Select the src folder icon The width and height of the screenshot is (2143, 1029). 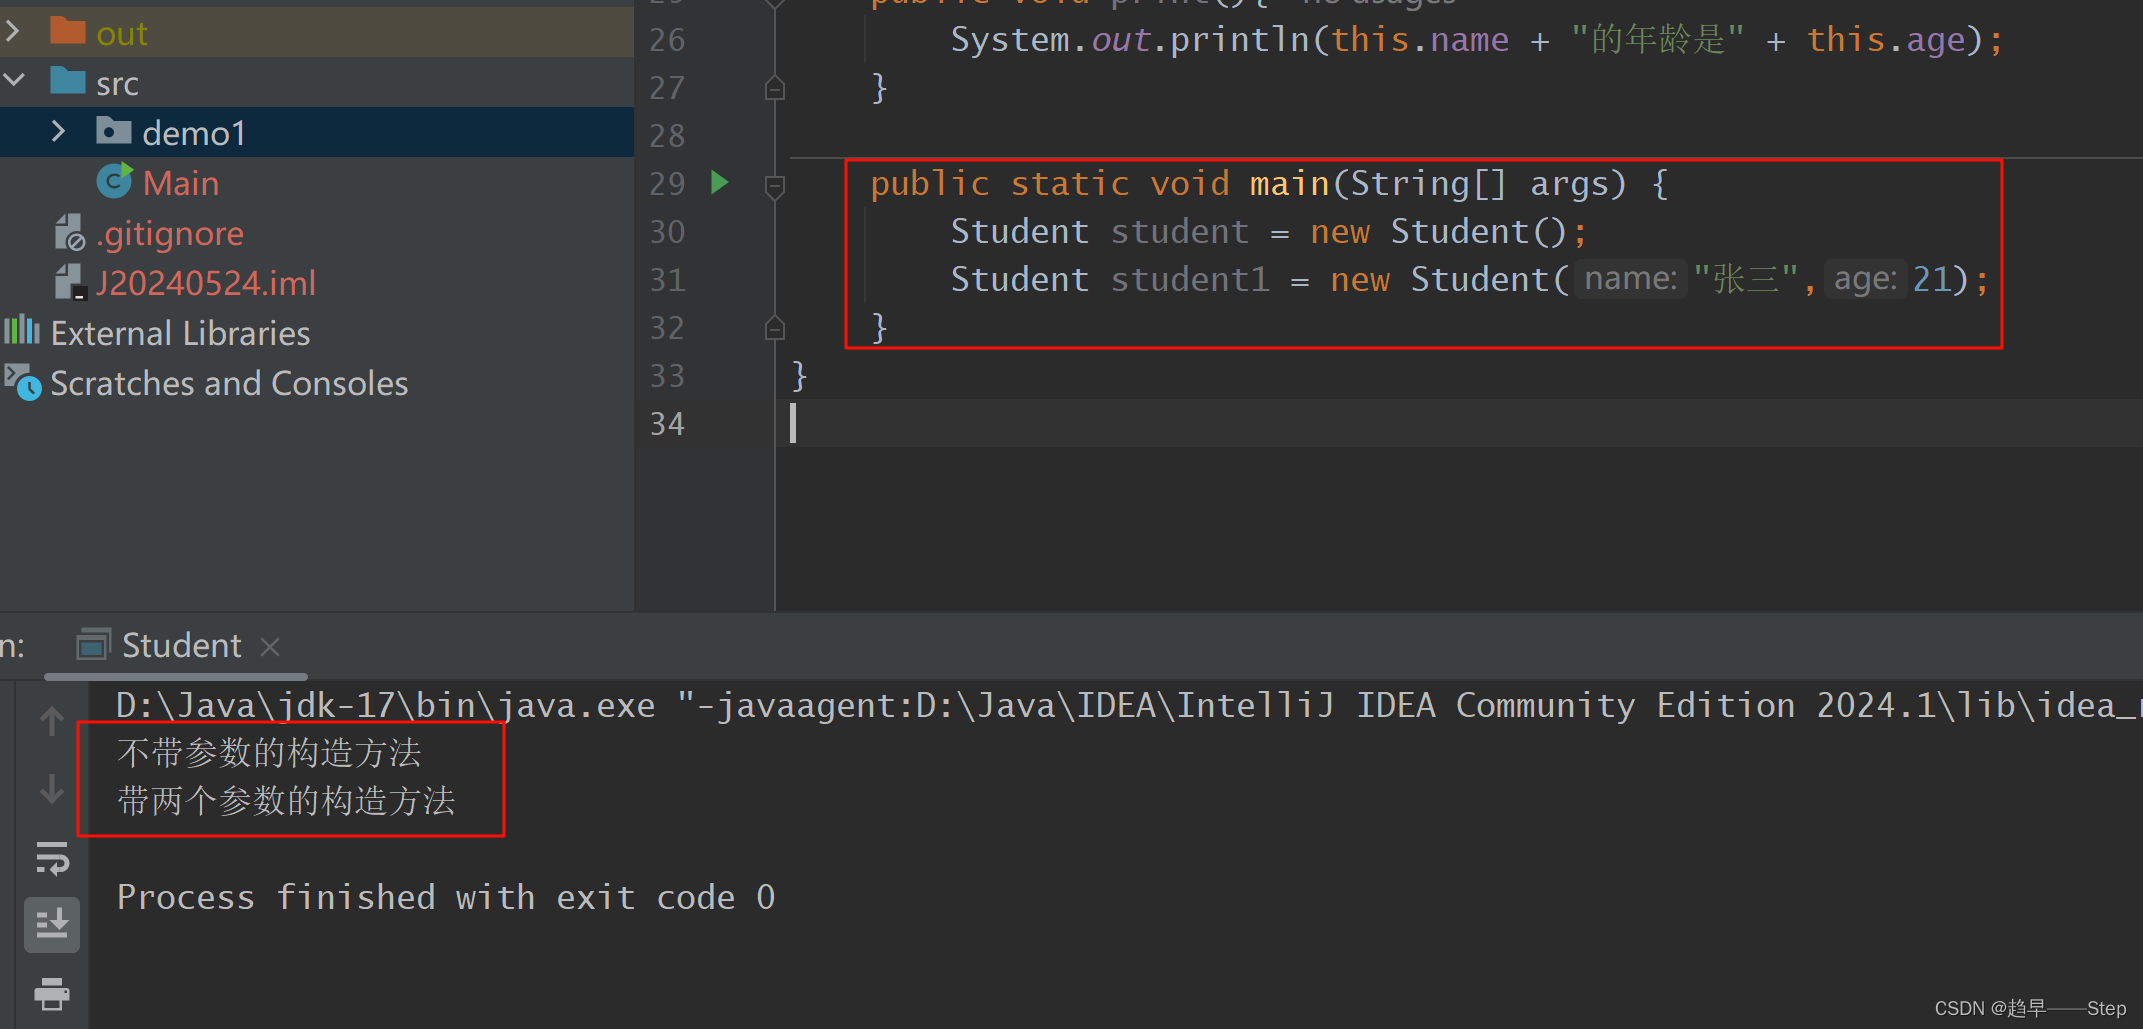(68, 81)
